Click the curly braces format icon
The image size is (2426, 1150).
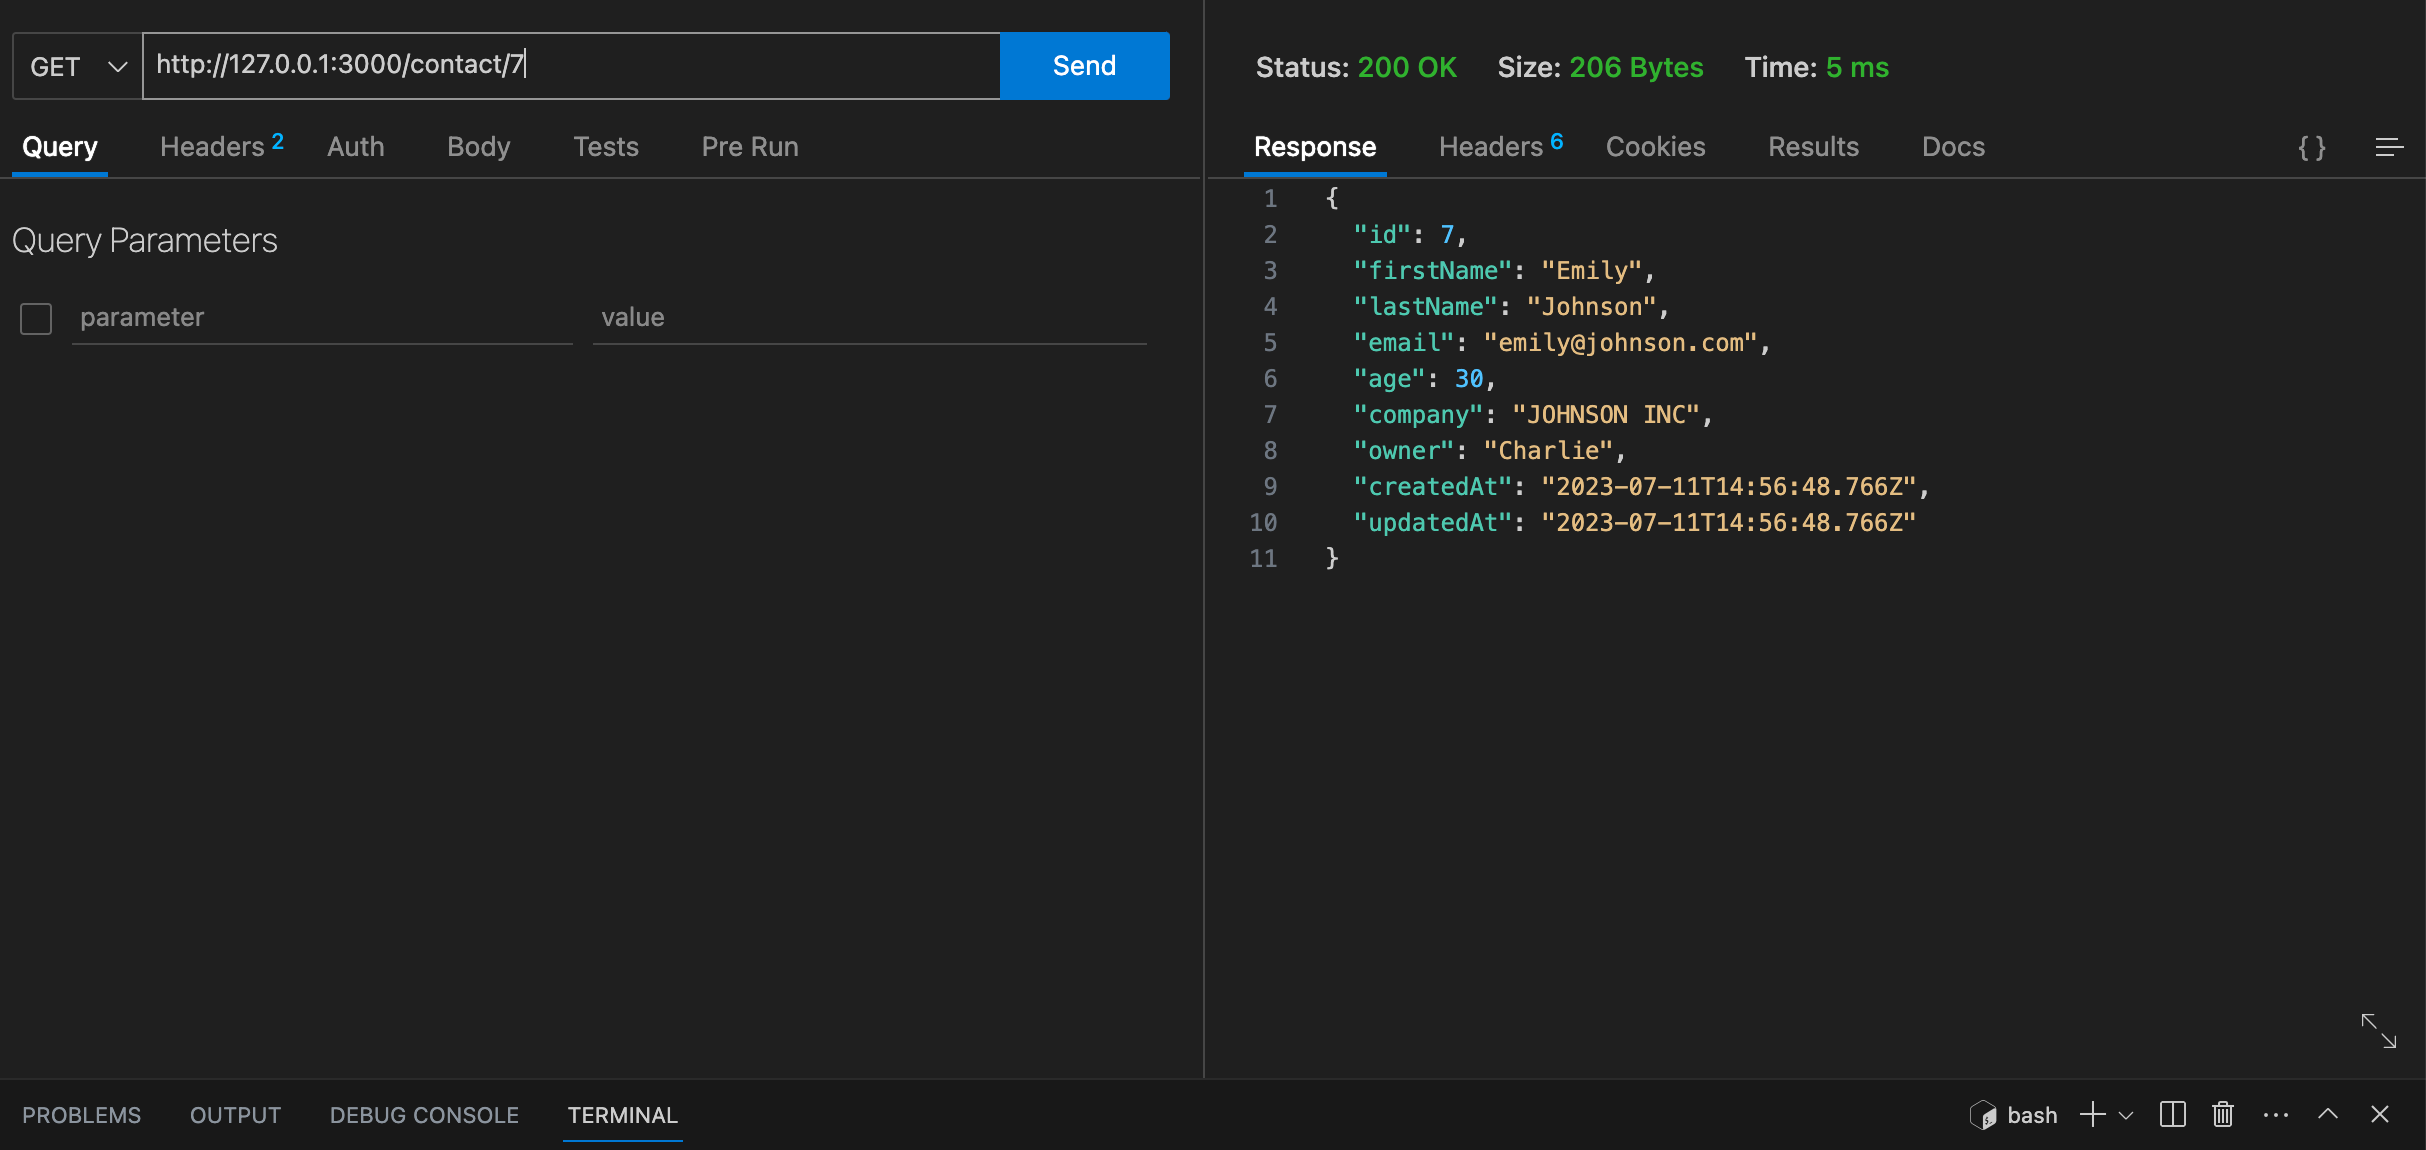(x=2311, y=147)
